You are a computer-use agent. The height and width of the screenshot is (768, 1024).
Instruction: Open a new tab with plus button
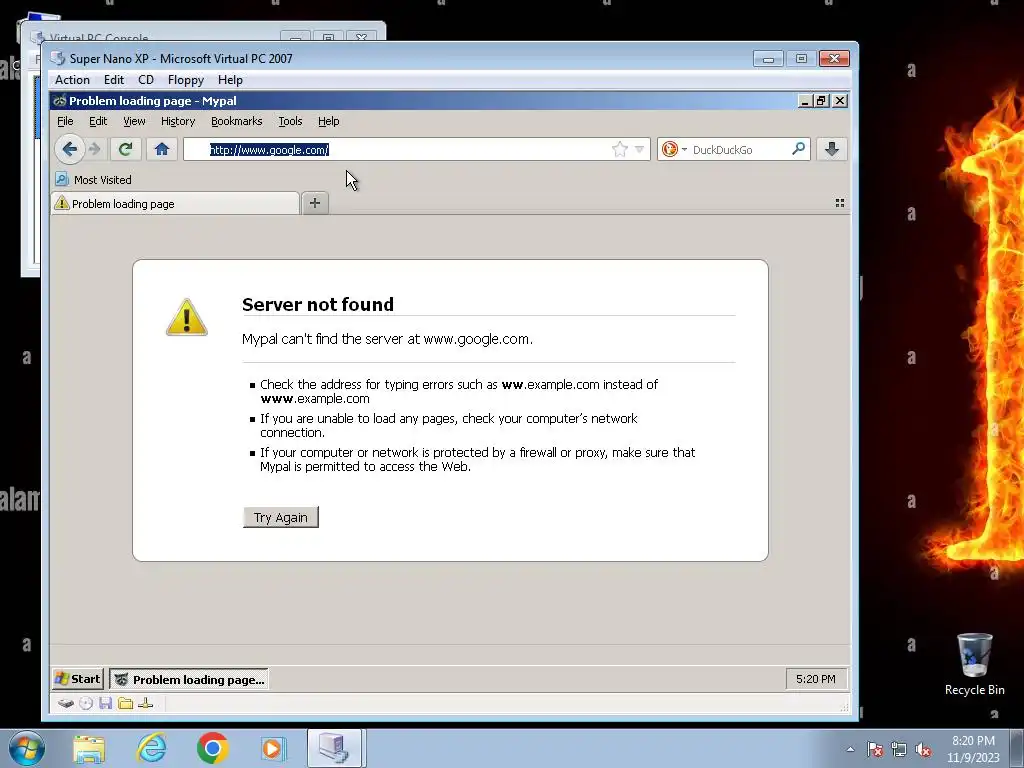tap(315, 203)
